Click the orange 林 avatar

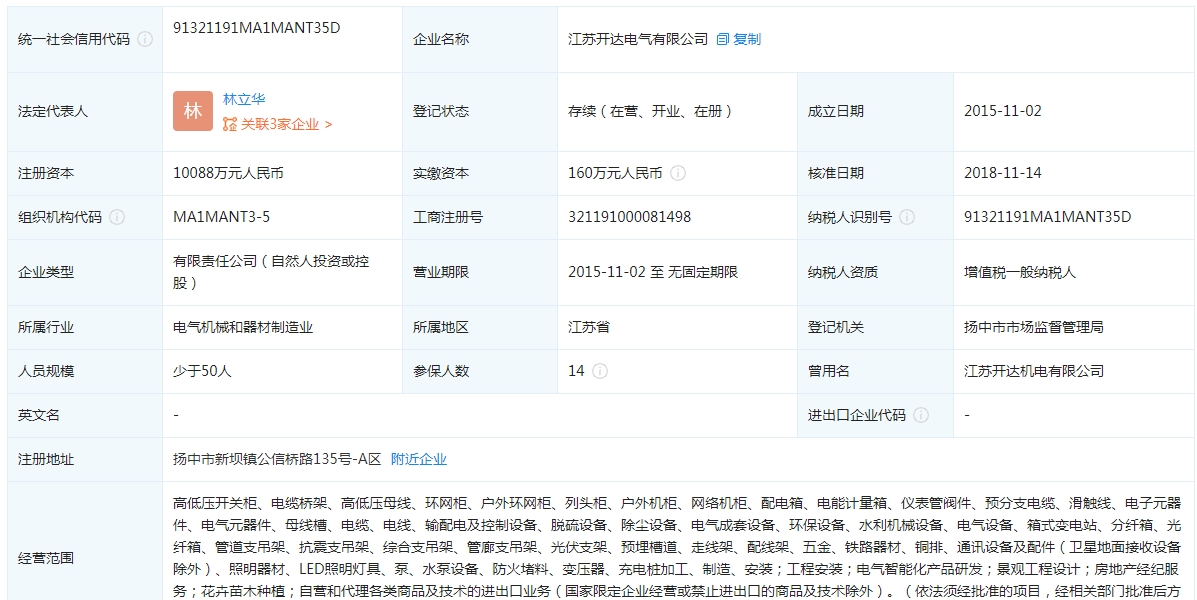point(193,111)
